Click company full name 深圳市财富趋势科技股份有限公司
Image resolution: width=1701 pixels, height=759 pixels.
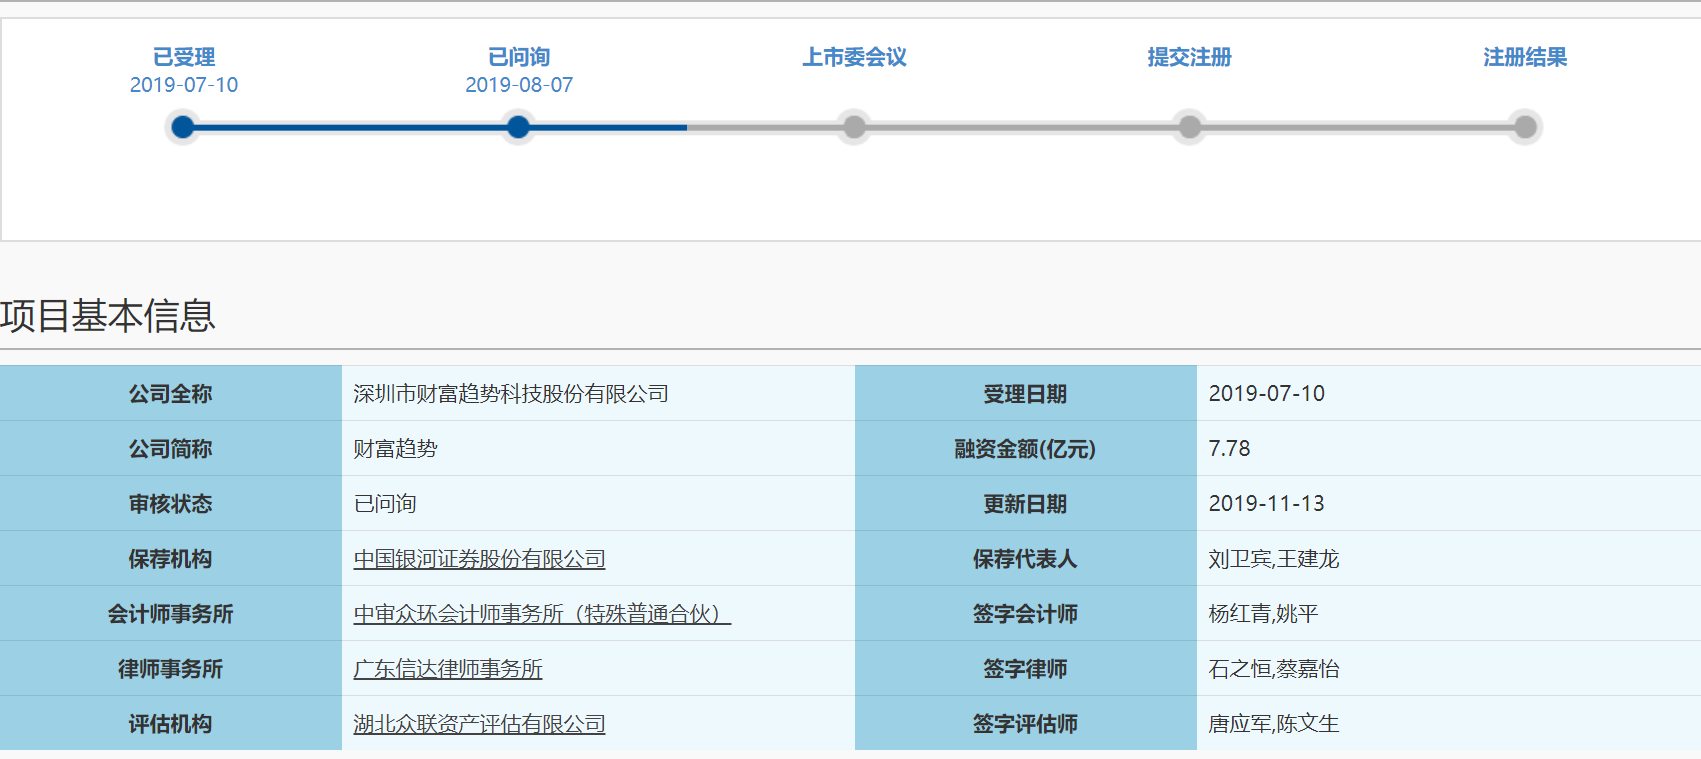coord(511,394)
